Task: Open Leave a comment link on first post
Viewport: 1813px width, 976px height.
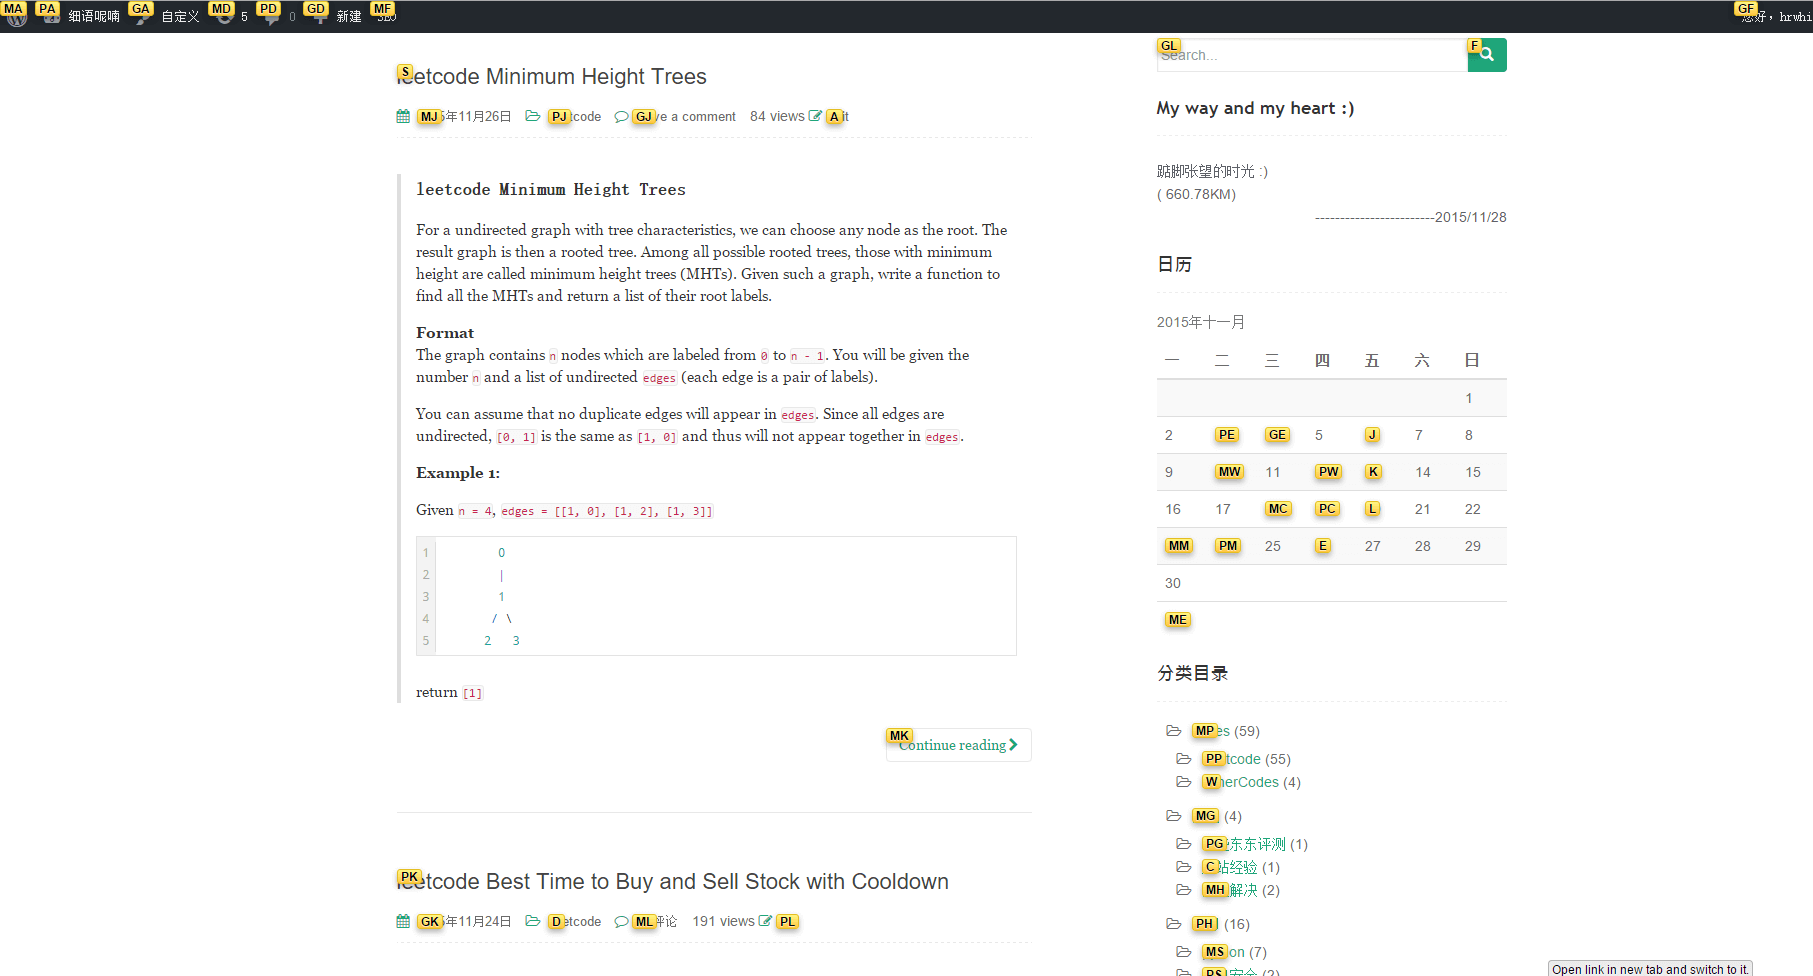Action: pyautogui.click(x=684, y=117)
